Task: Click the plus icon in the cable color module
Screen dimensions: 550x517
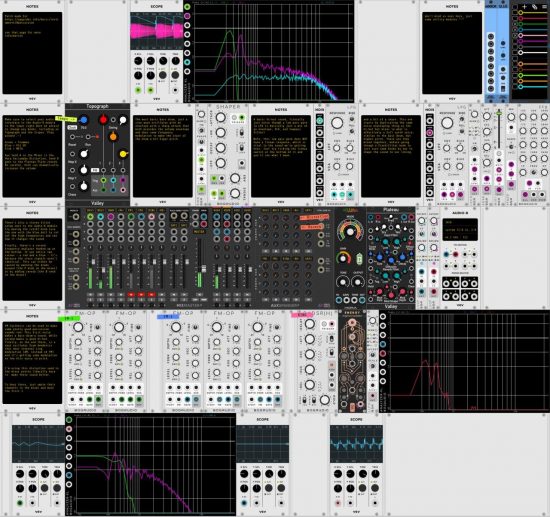Action: pos(524,6)
